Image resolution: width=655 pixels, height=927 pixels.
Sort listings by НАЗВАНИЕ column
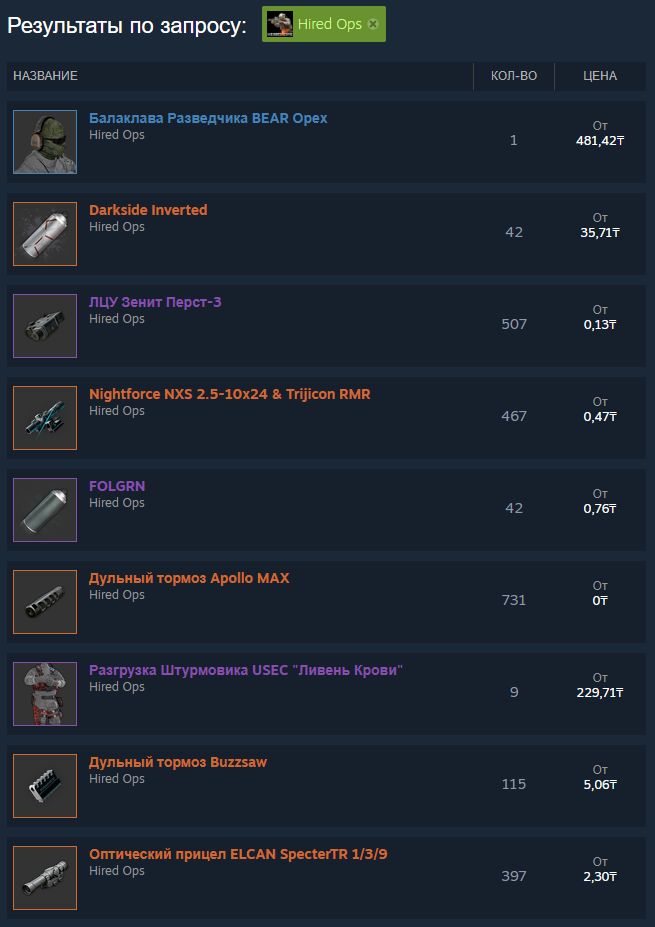pyautogui.click(x=46, y=76)
